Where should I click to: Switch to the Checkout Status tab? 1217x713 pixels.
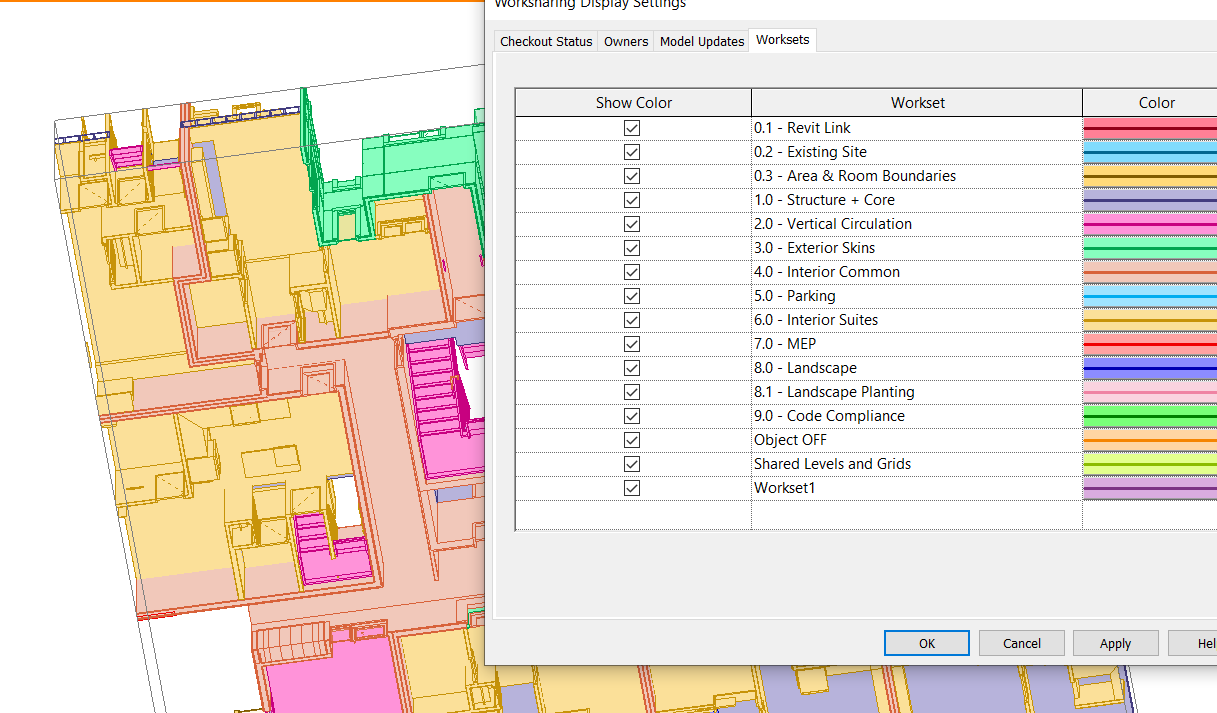(x=545, y=41)
